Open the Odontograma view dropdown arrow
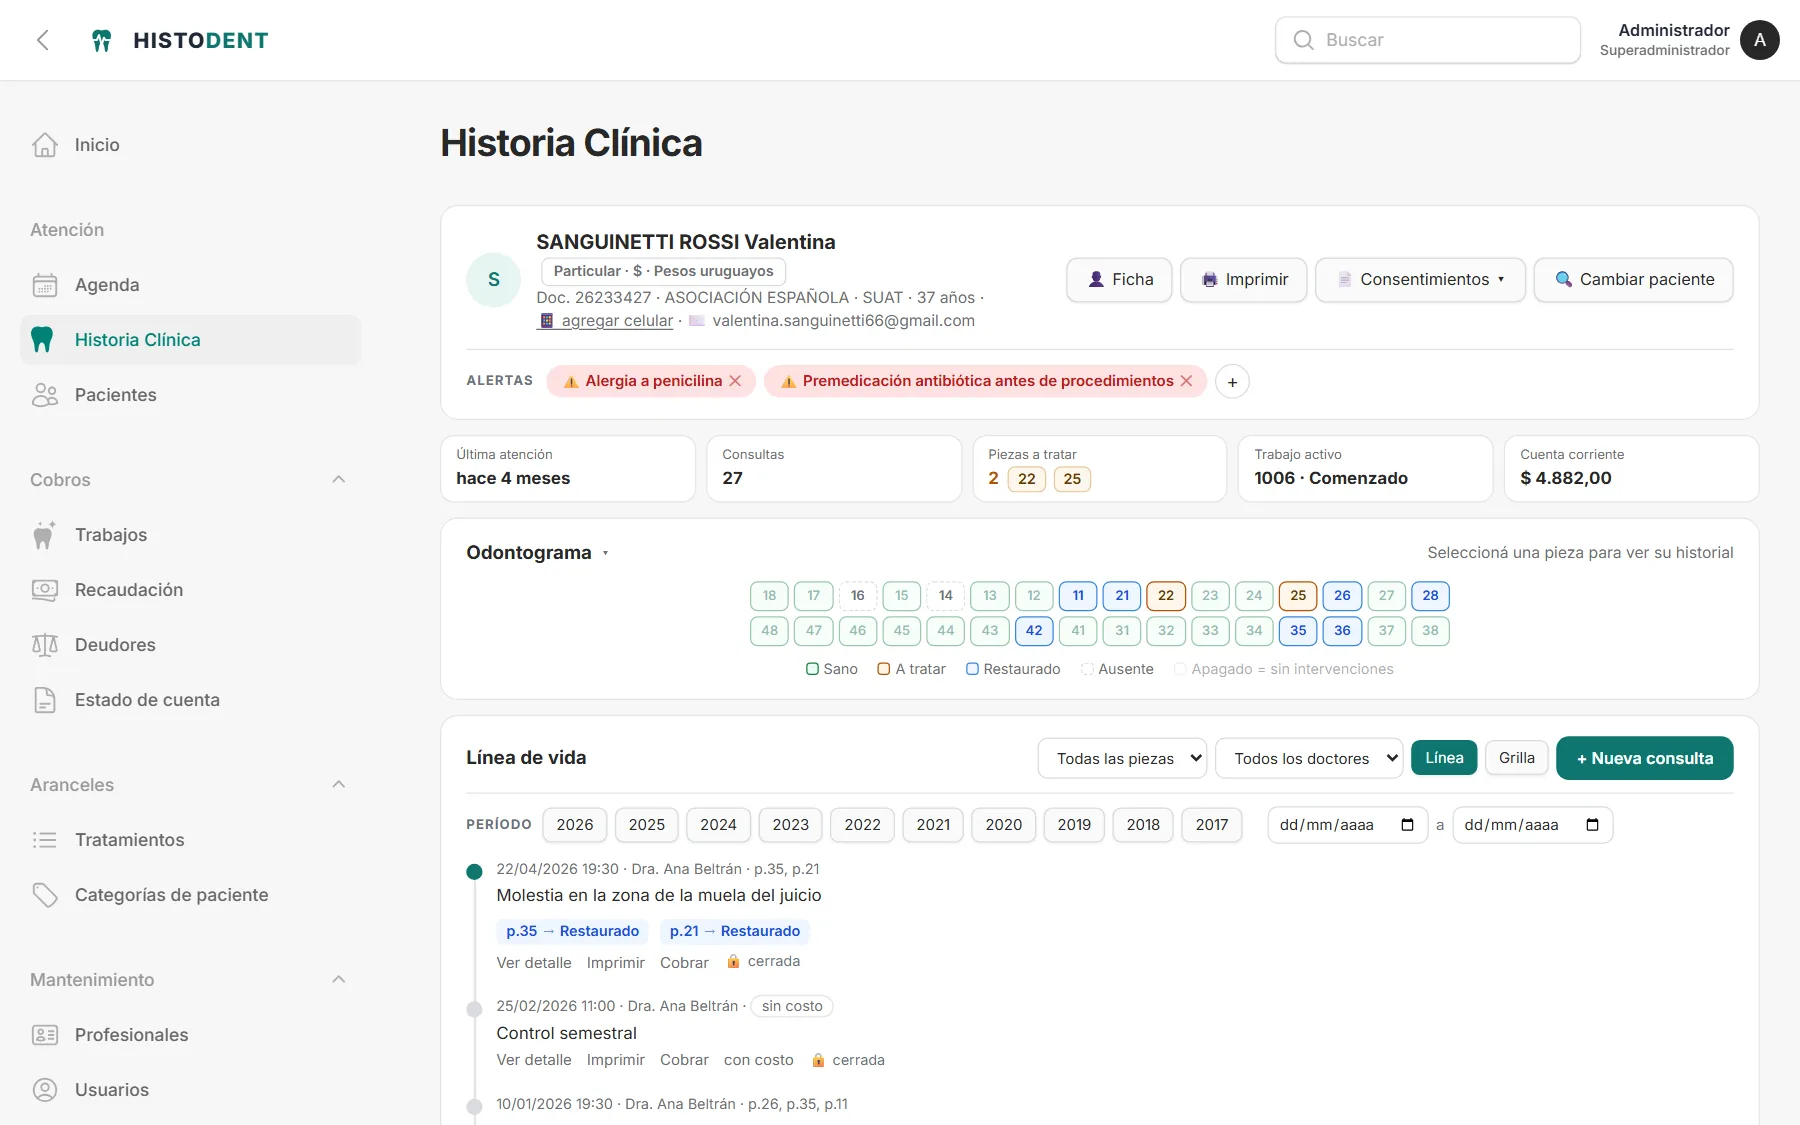The width and height of the screenshot is (1800, 1125). tap(605, 553)
